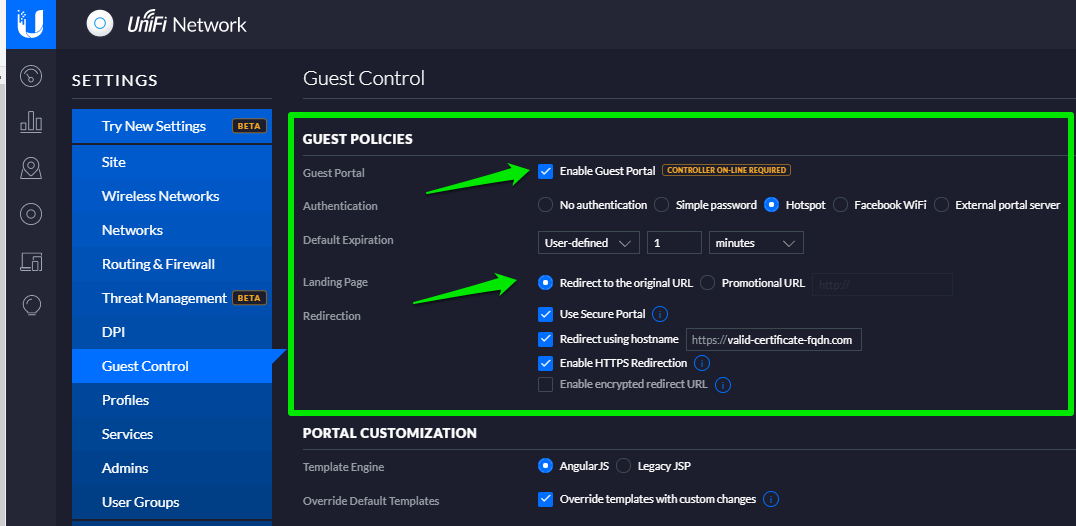Click the redirect hostname input field

(x=773, y=340)
